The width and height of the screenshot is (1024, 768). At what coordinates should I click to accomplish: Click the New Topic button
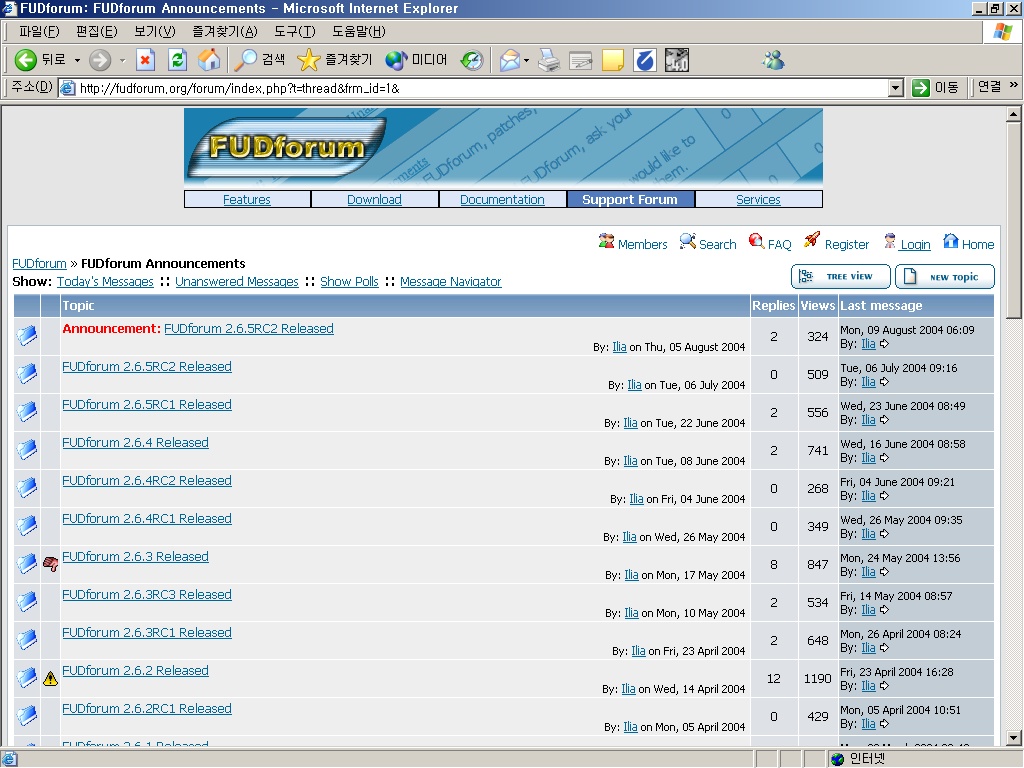pos(945,276)
